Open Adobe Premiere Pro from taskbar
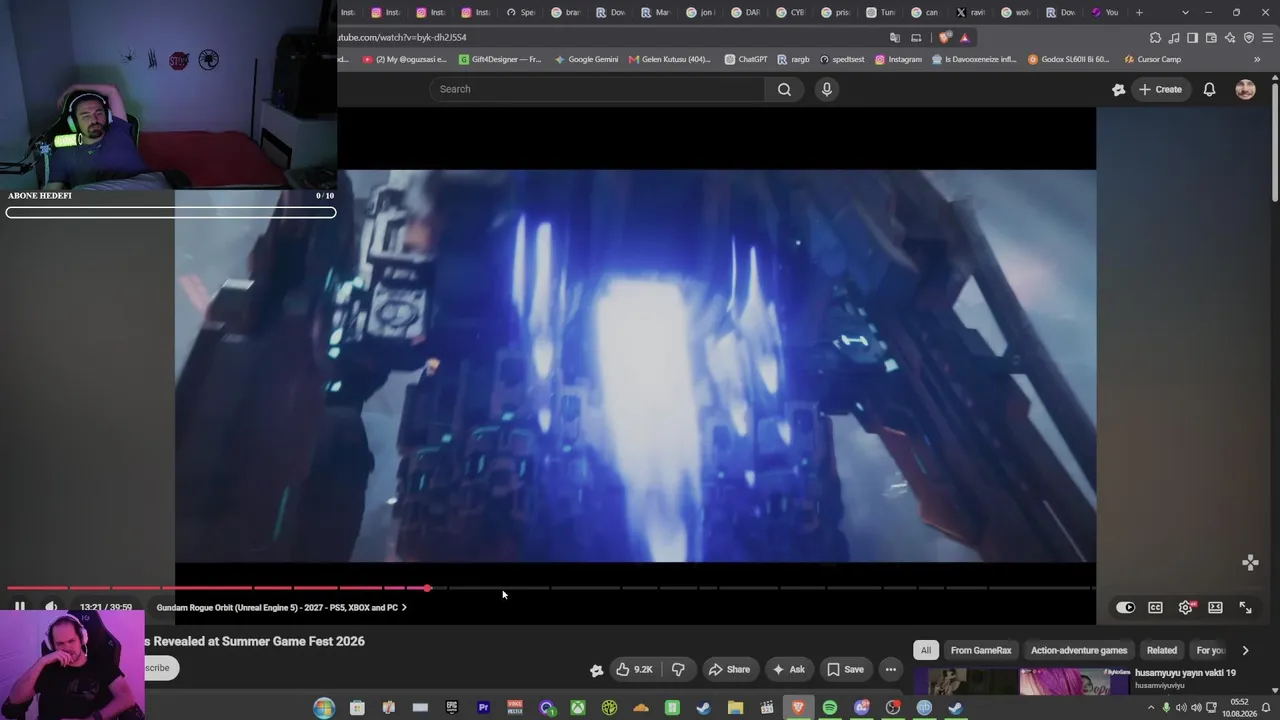 click(483, 708)
